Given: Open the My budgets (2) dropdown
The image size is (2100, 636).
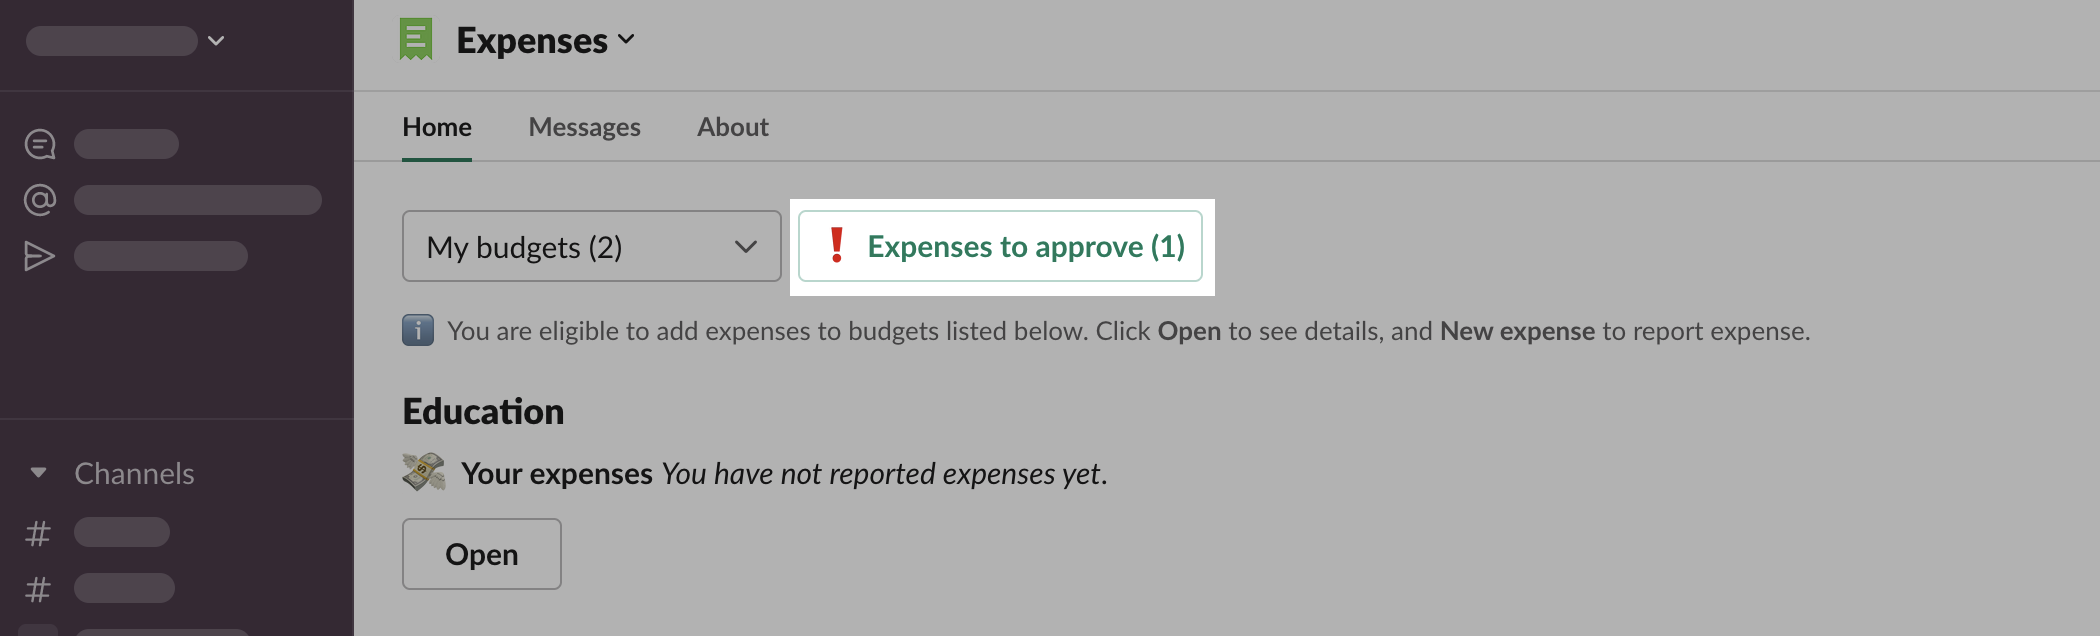Looking at the screenshot, I should [x=591, y=246].
